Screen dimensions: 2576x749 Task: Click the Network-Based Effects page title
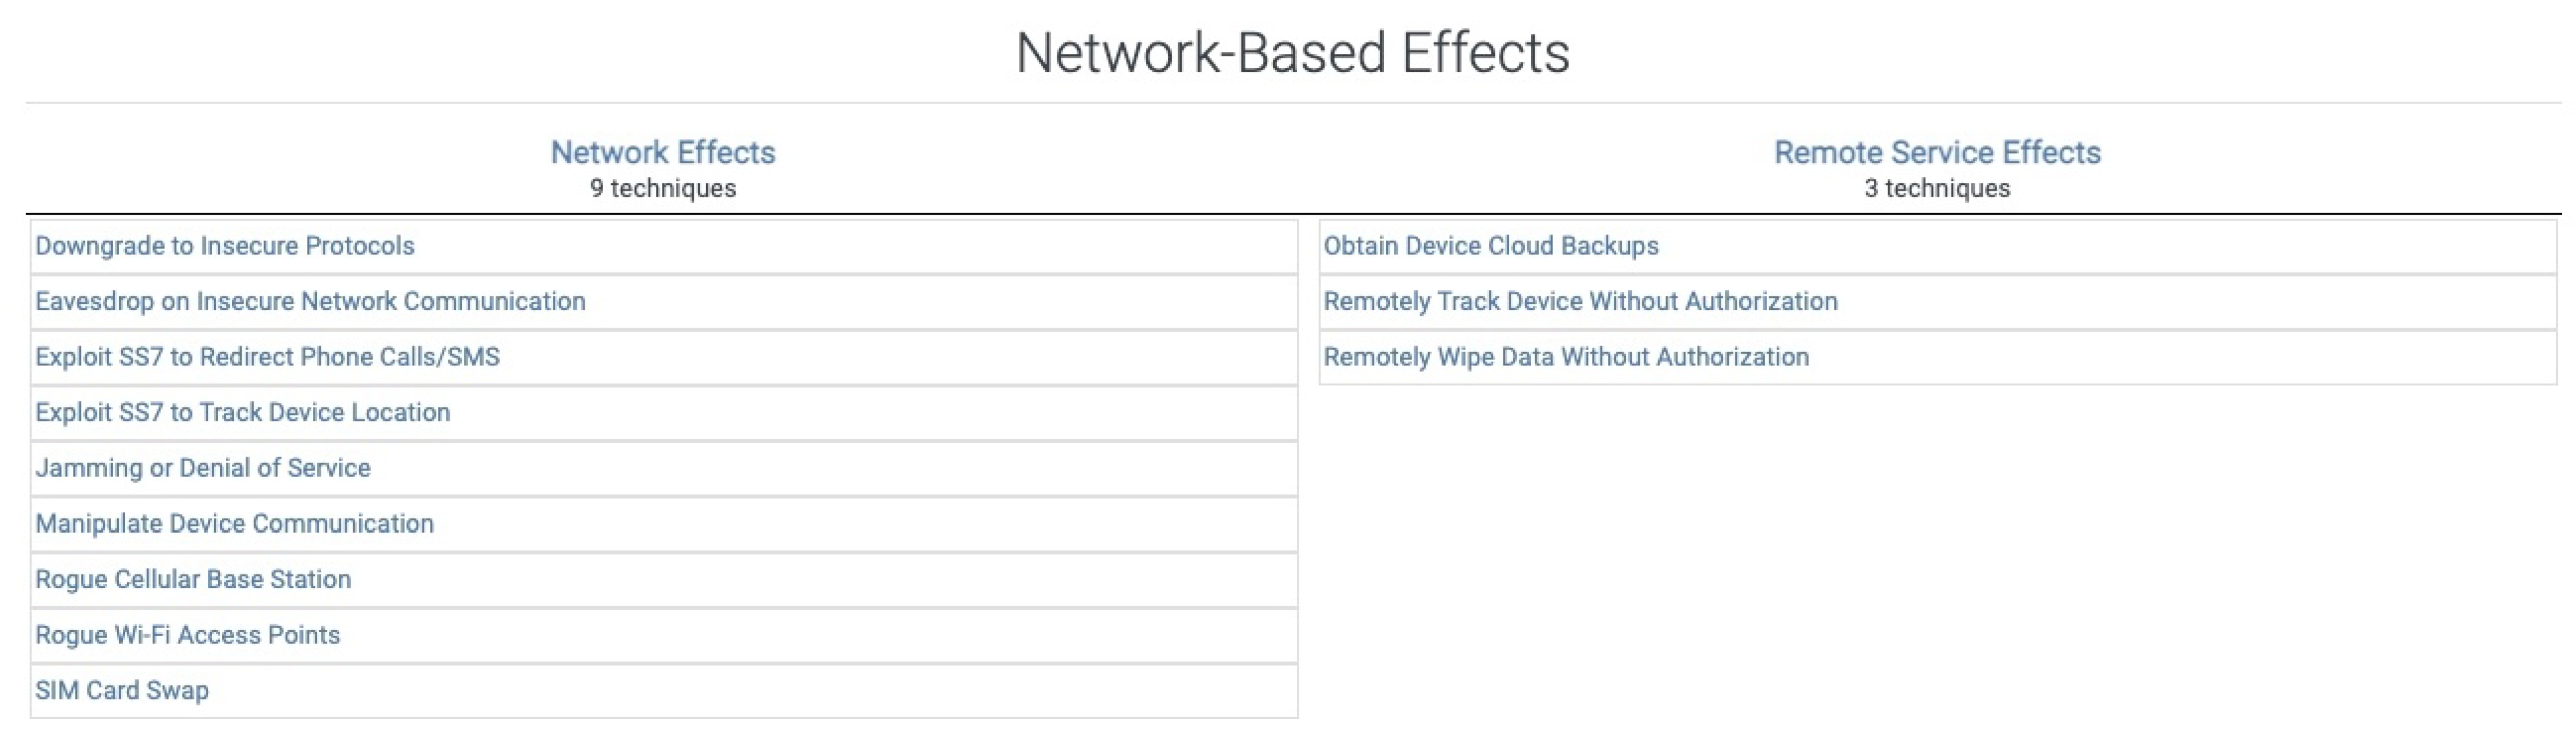tap(1292, 53)
